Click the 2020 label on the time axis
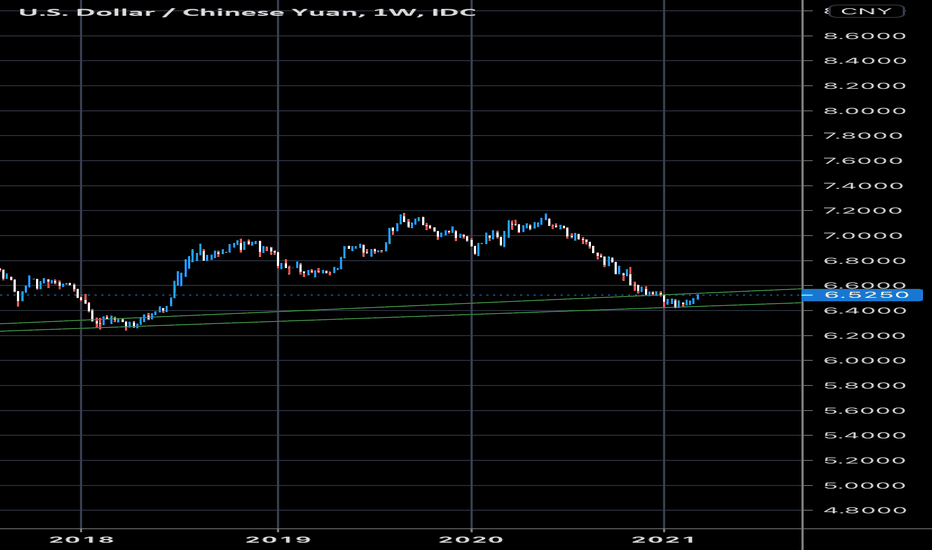 coord(471,540)
